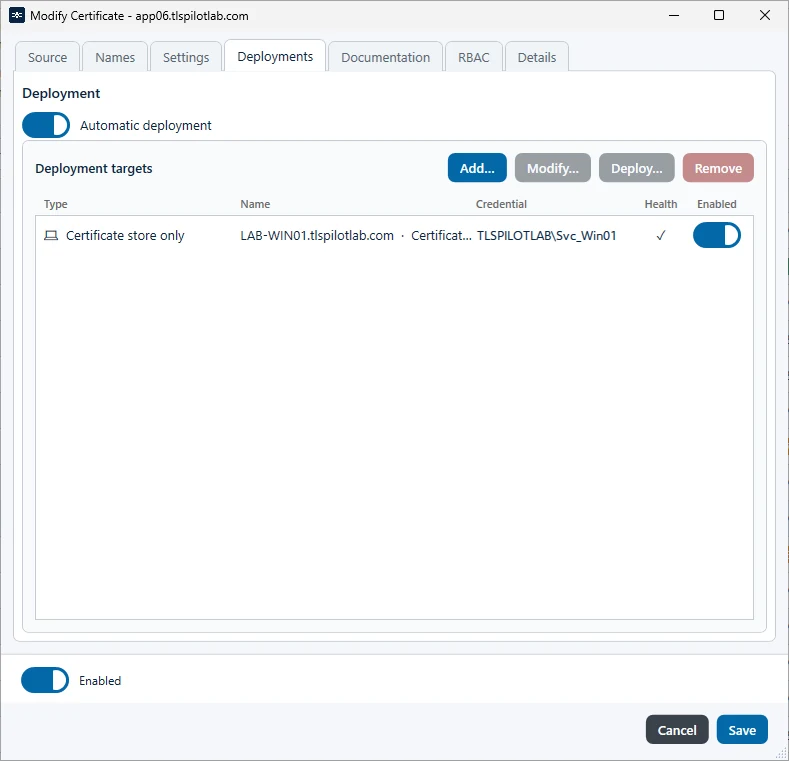Close the Modify Certificate window
Viewport: 789px width, 761px height.
[764, 16]
